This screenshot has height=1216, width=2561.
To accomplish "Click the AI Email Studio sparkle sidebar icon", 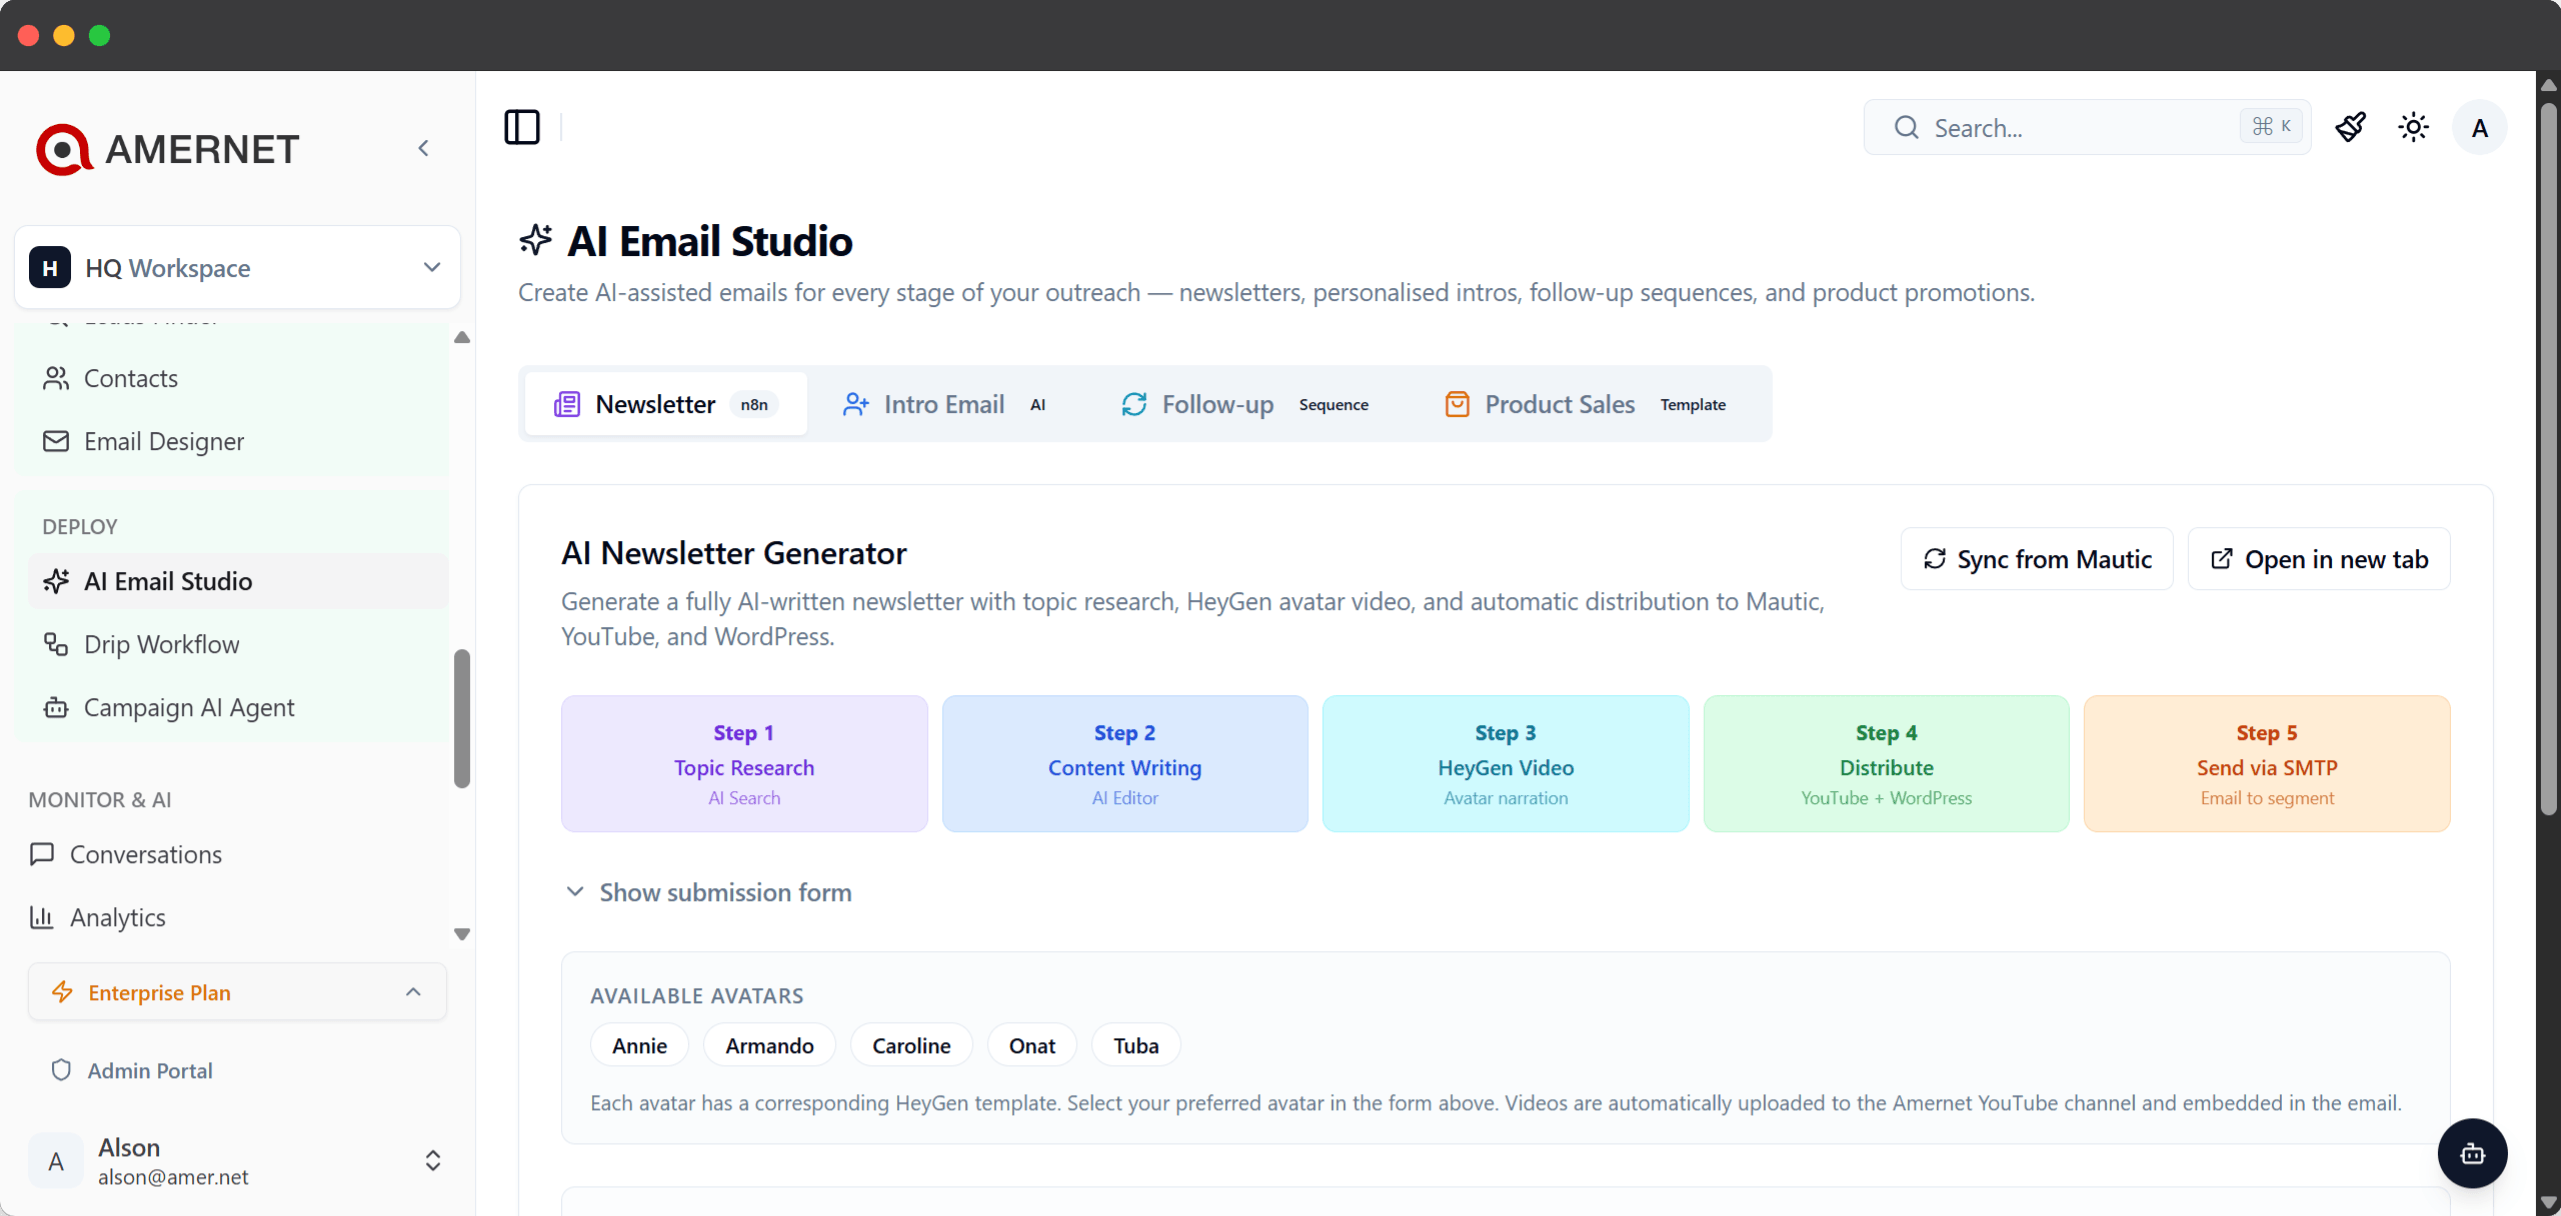I will tap(56, 581).
